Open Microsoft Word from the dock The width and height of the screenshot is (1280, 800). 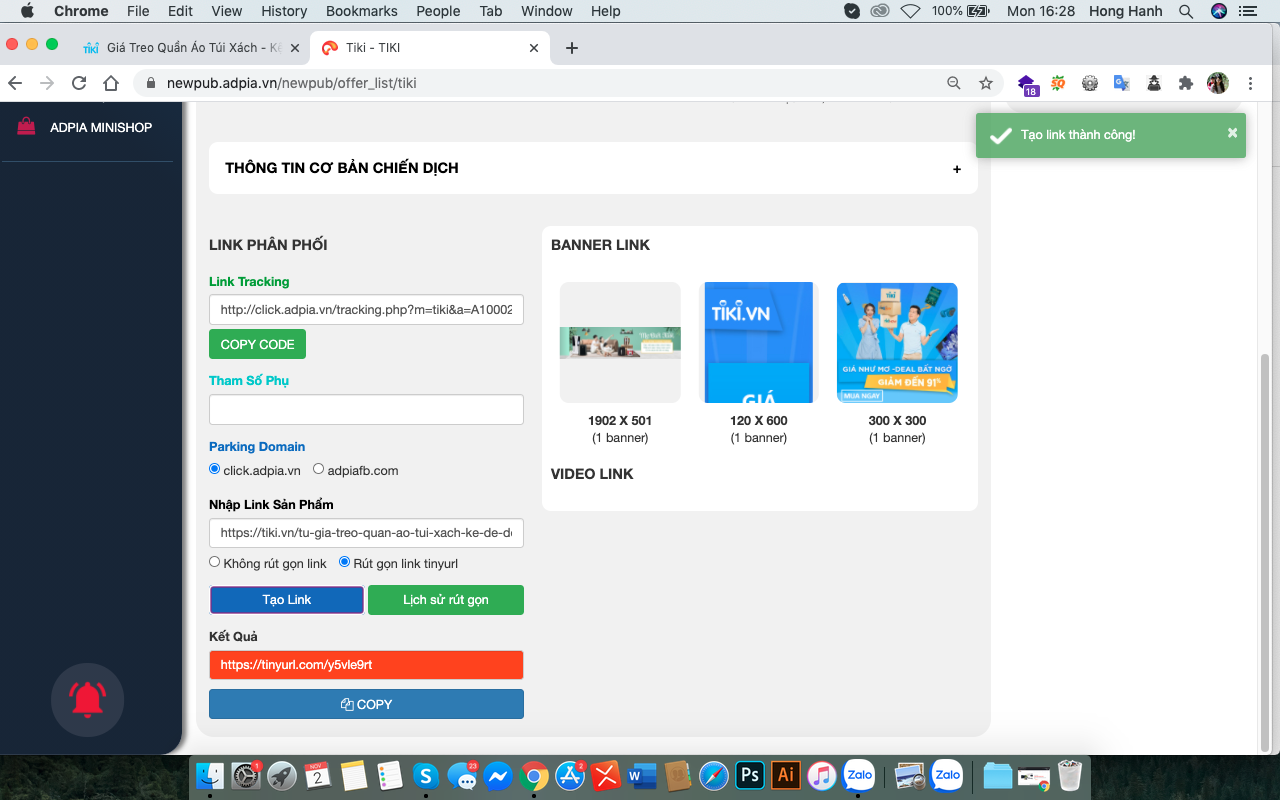coord(641,775)
